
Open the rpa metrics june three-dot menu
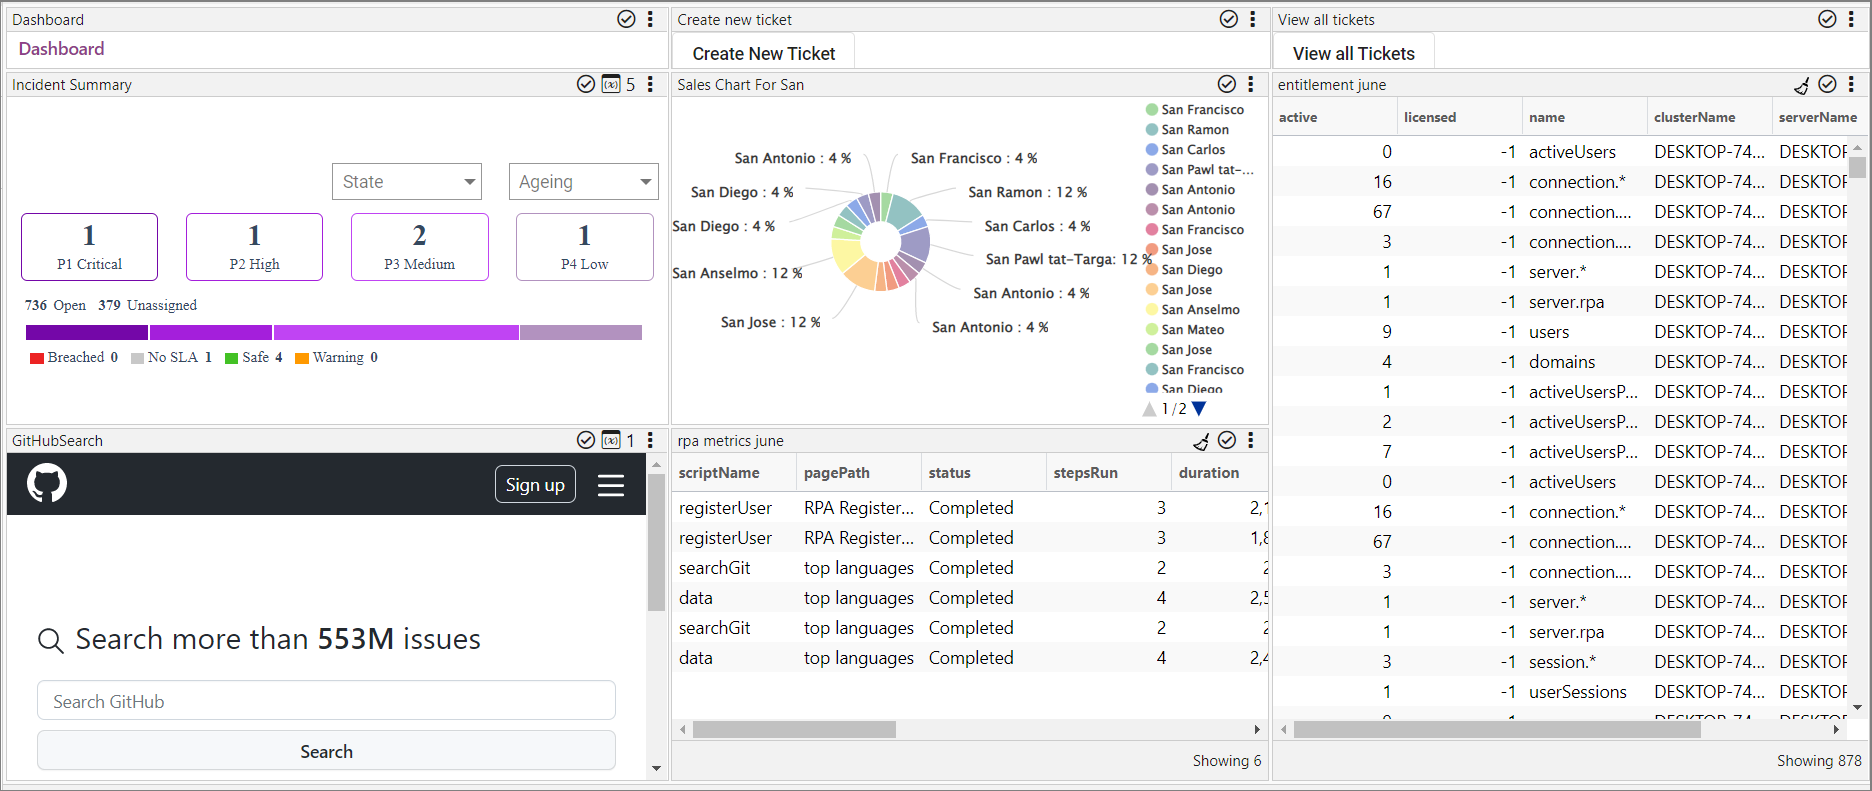[1250, 440]
